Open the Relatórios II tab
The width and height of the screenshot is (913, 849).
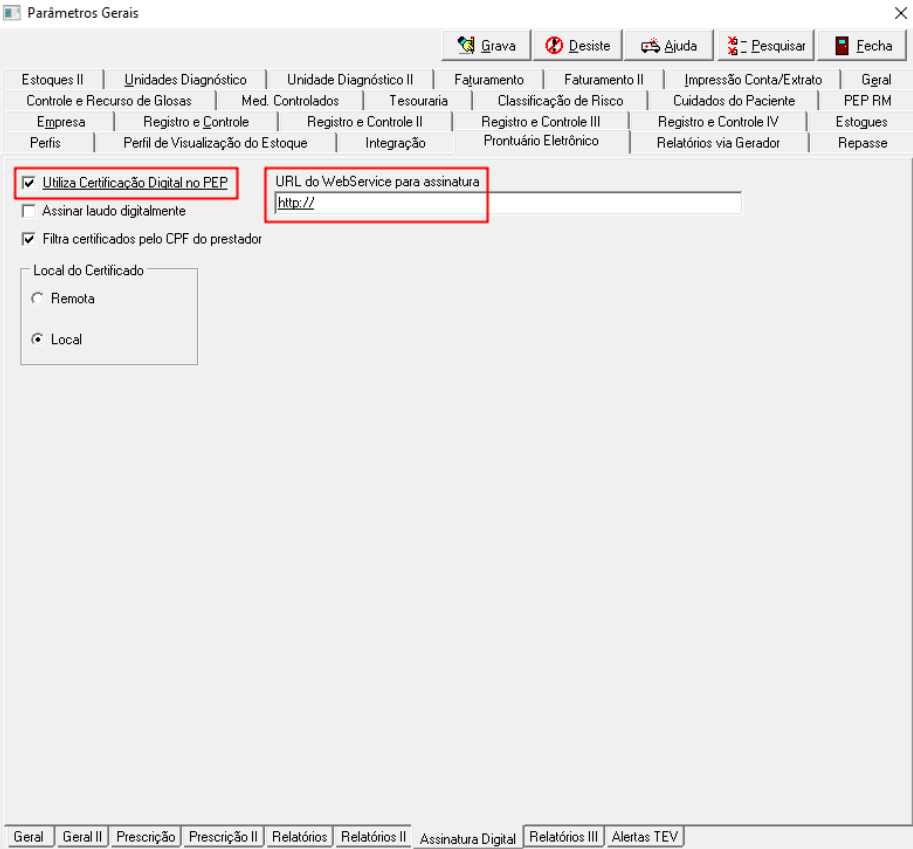(373, 837)
